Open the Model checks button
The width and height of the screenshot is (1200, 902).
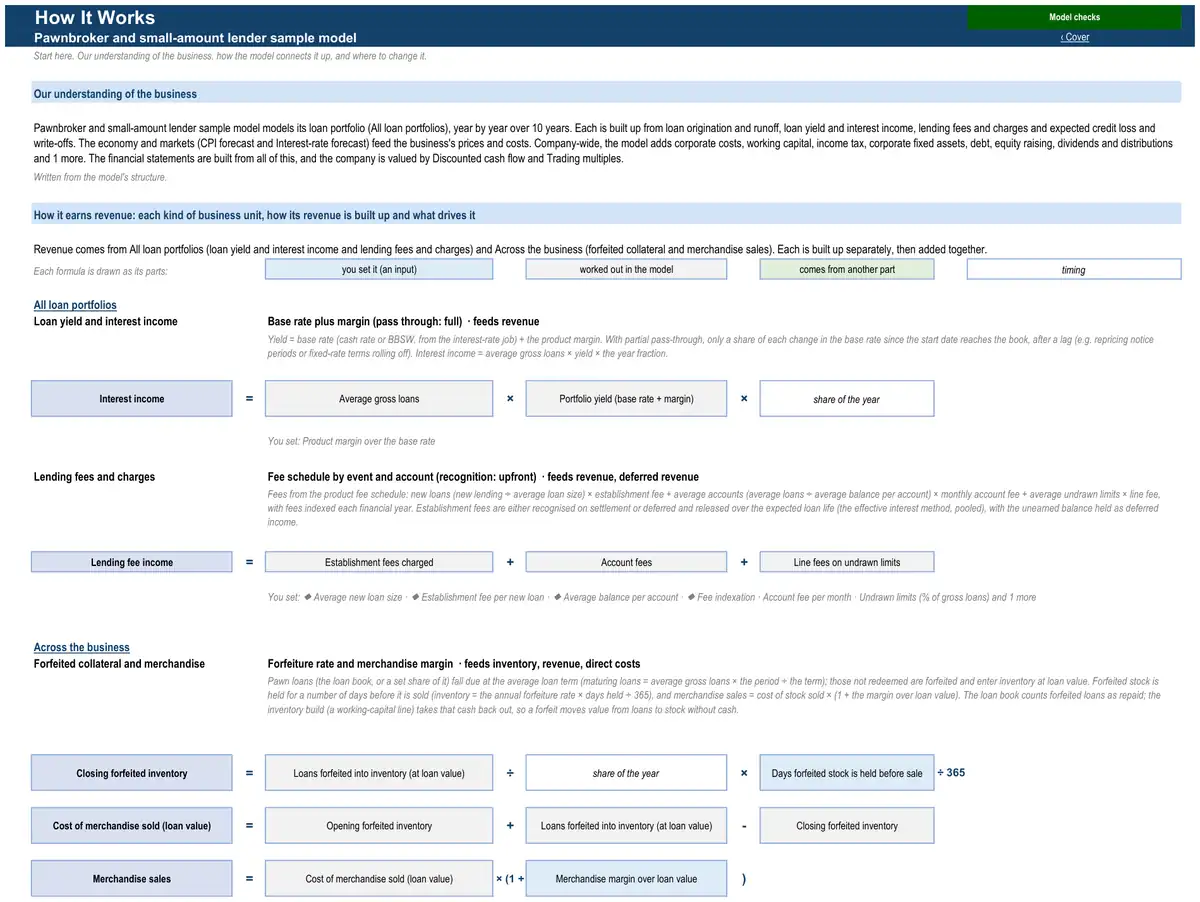pyautogui.click(x=1074, y=17)
